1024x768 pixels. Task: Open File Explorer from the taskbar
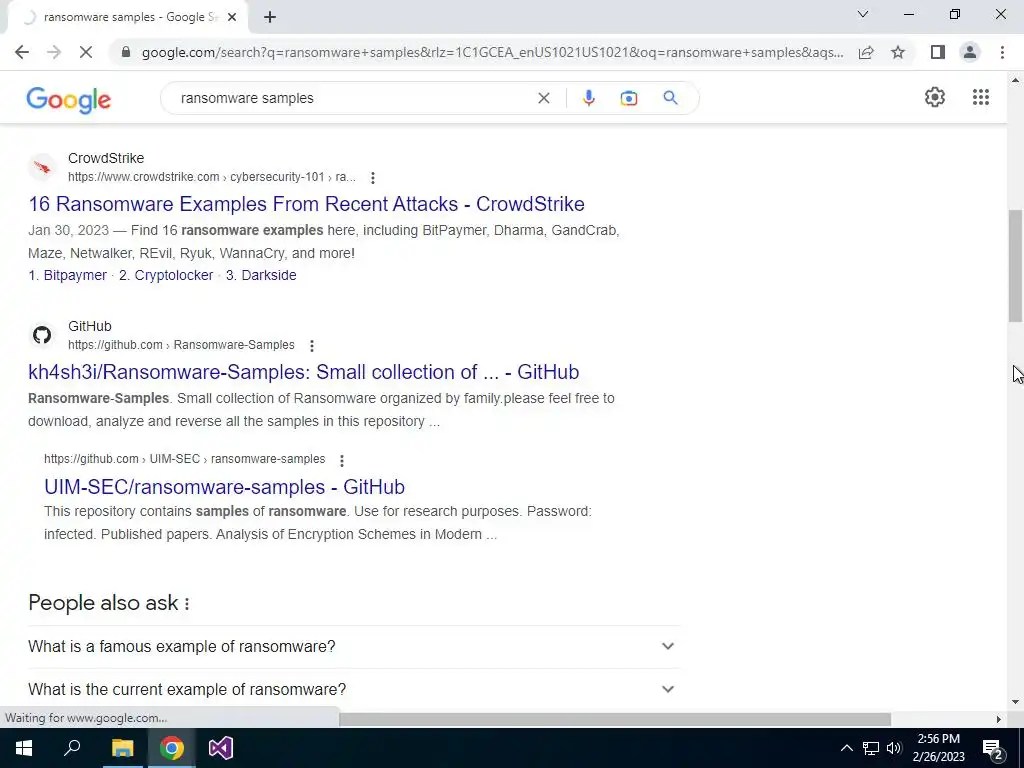[122, 748]
